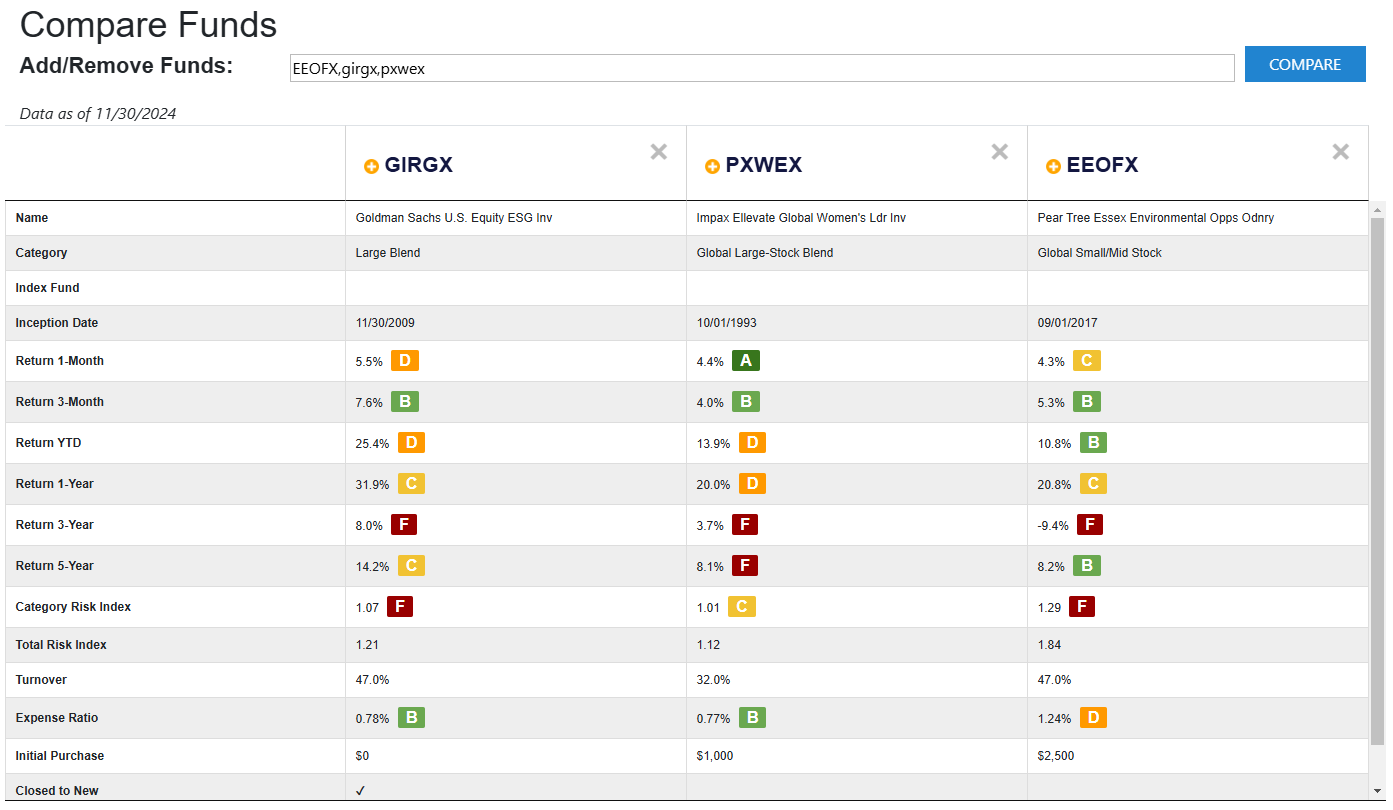
Task: Click GIRGX Expense Ratio B grade badge
Action: pyautogui.click(x=411, y=718)
